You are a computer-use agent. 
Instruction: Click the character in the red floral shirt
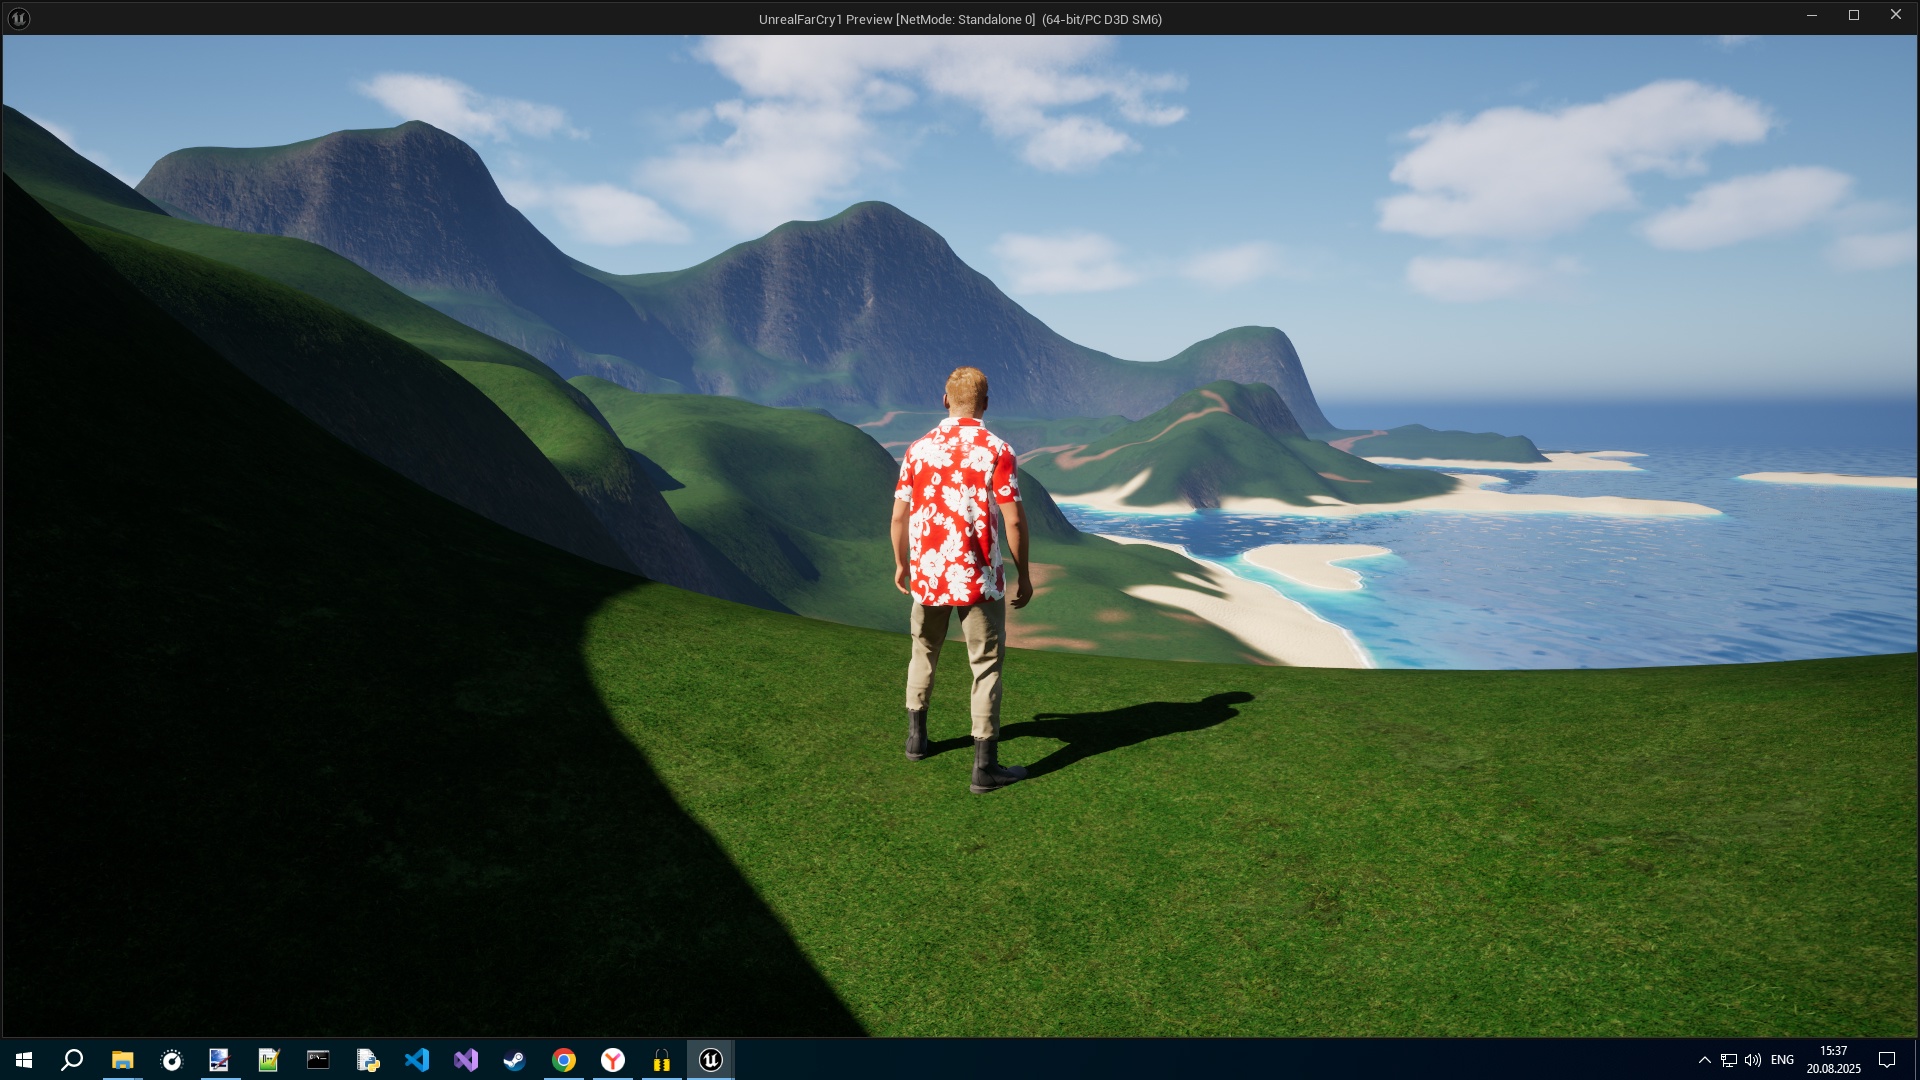pyautogui.click(x=960, y=580)
